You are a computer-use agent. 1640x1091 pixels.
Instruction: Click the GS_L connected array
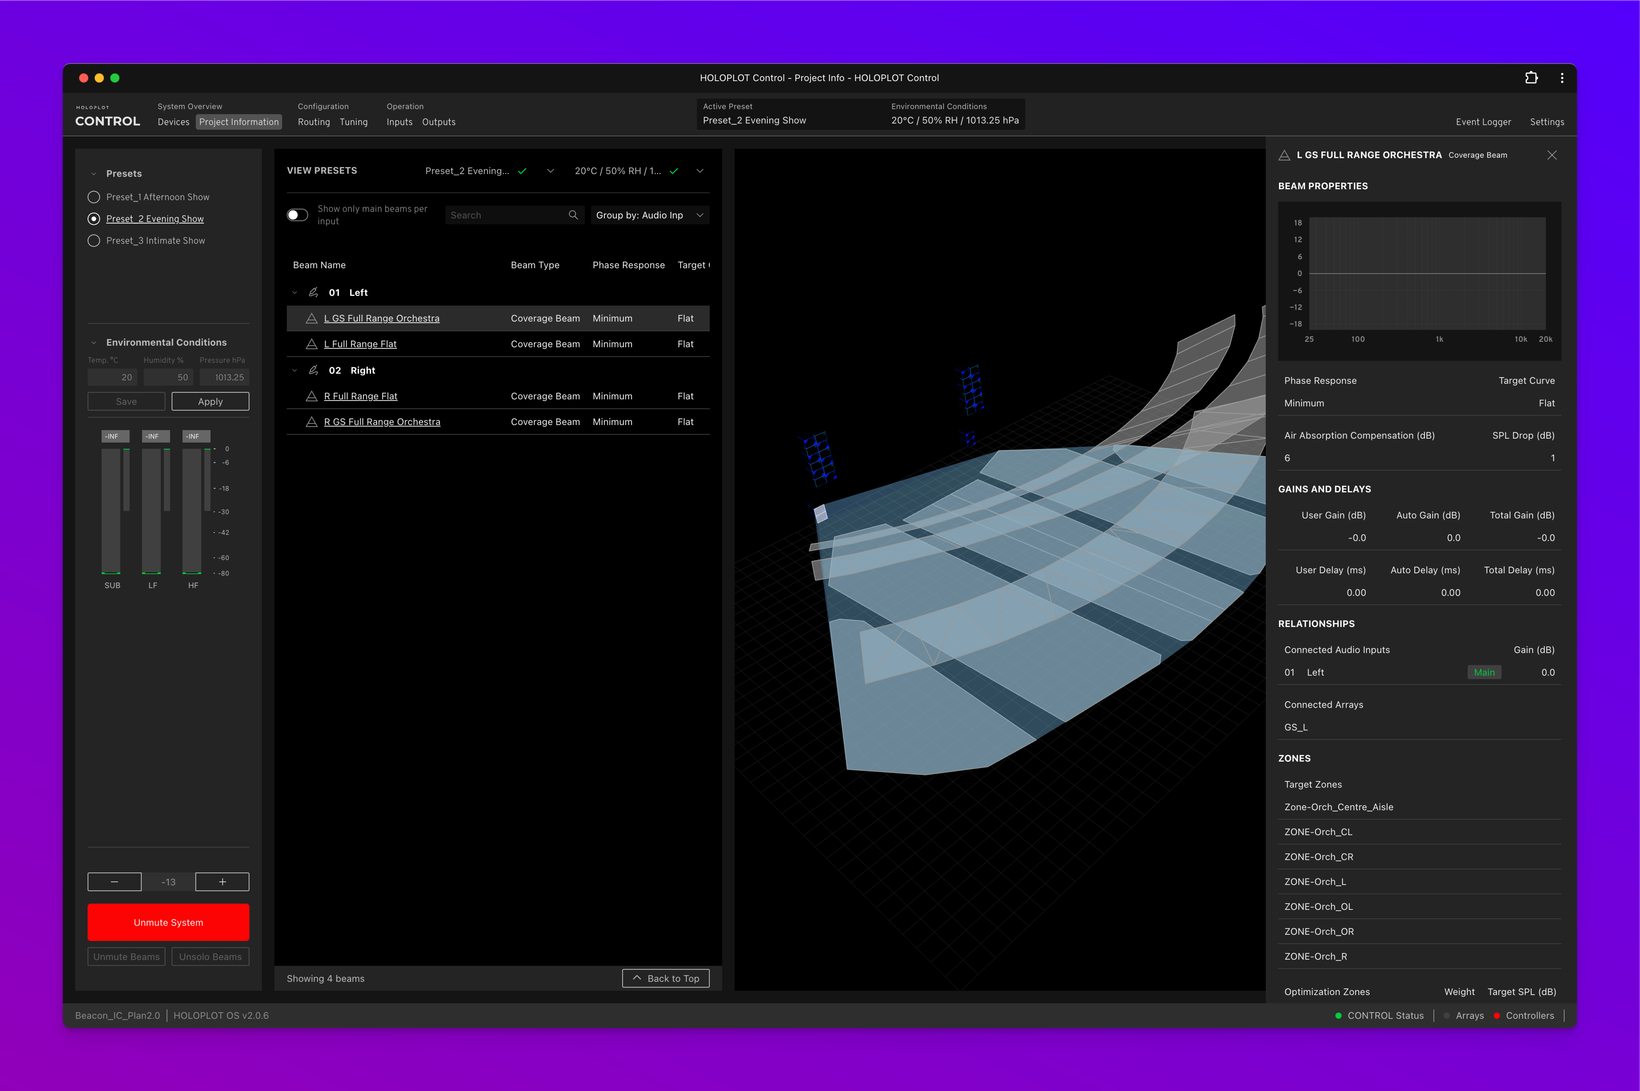coord(1296,727)
